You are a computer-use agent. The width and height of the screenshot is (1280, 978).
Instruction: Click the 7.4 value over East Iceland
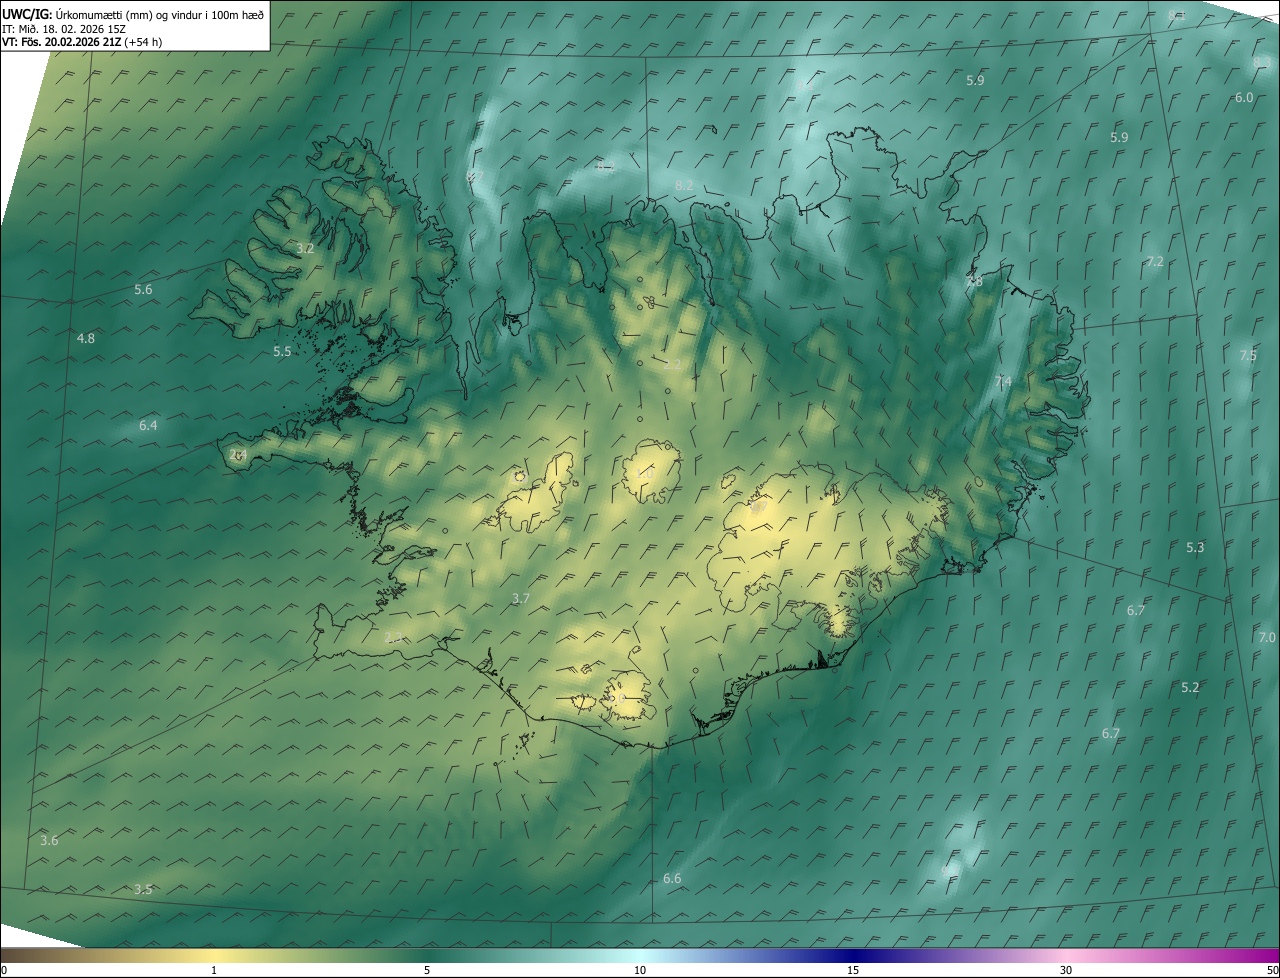tap(1004, 381)
